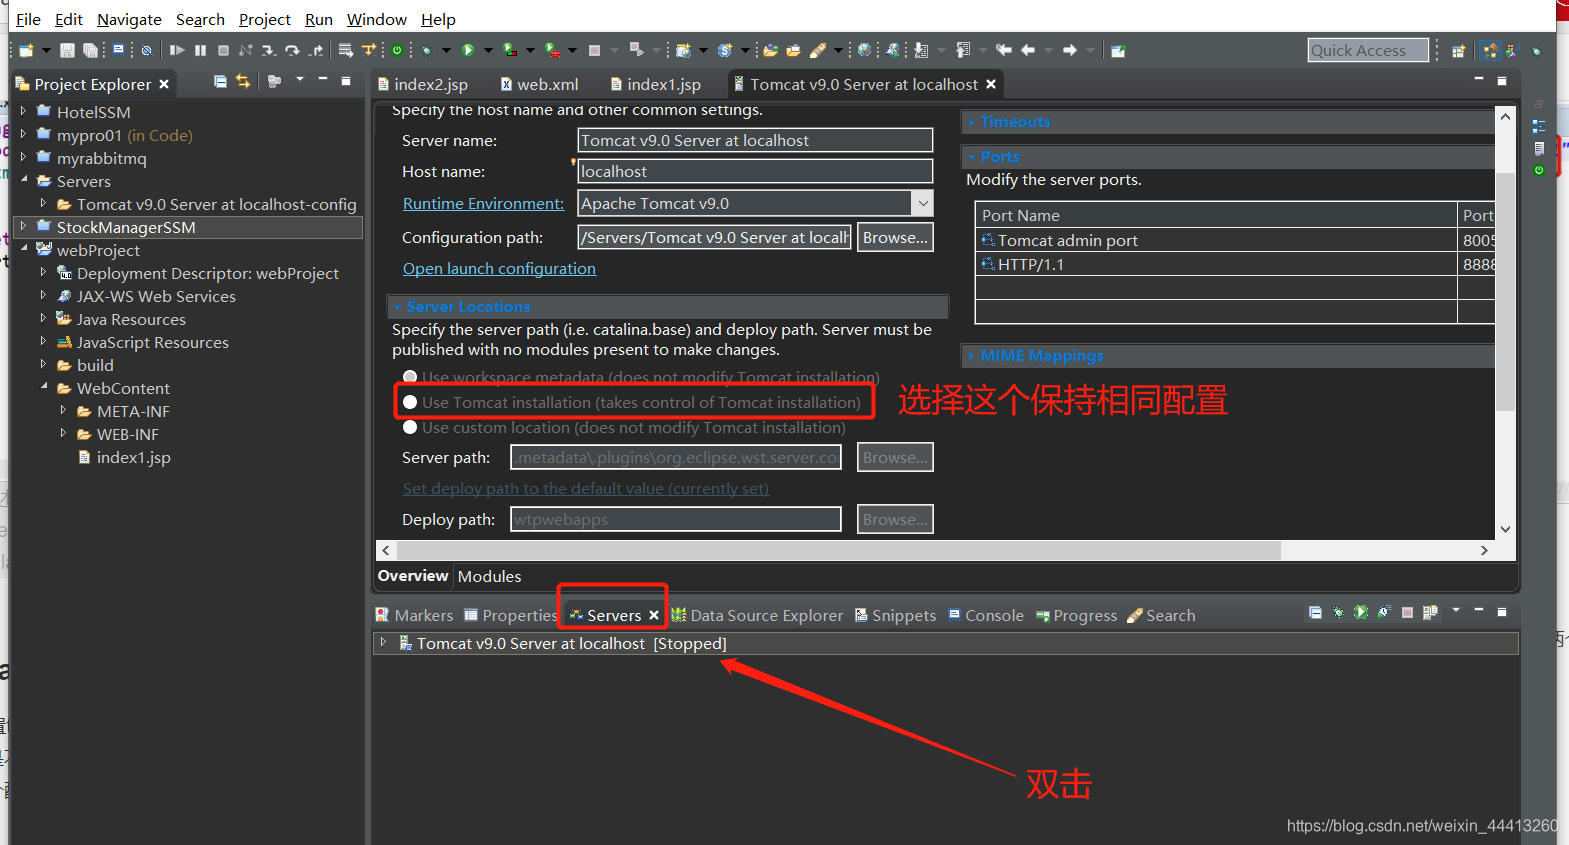Expand the Timeouts section

click(x=971, y=122)
